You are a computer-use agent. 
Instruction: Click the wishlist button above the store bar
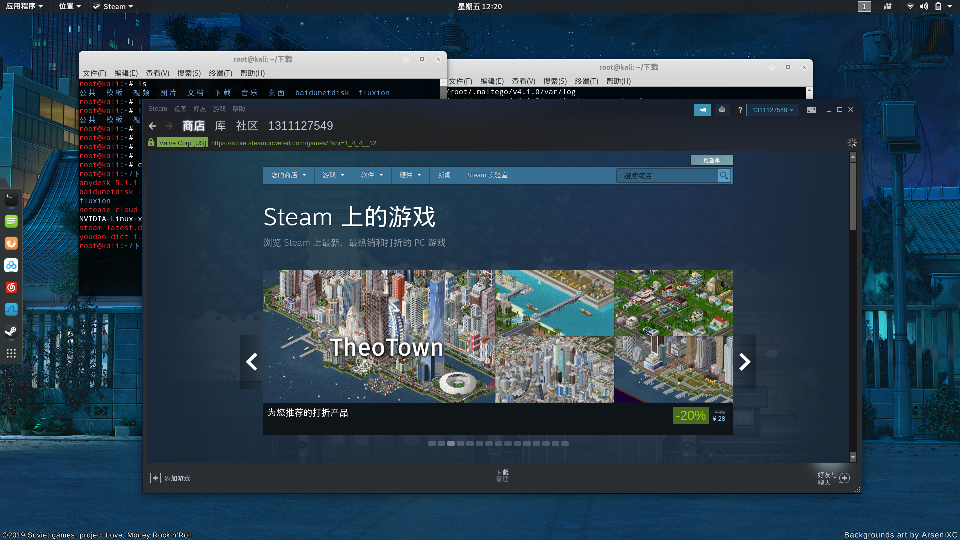click(x=711, y=160)
